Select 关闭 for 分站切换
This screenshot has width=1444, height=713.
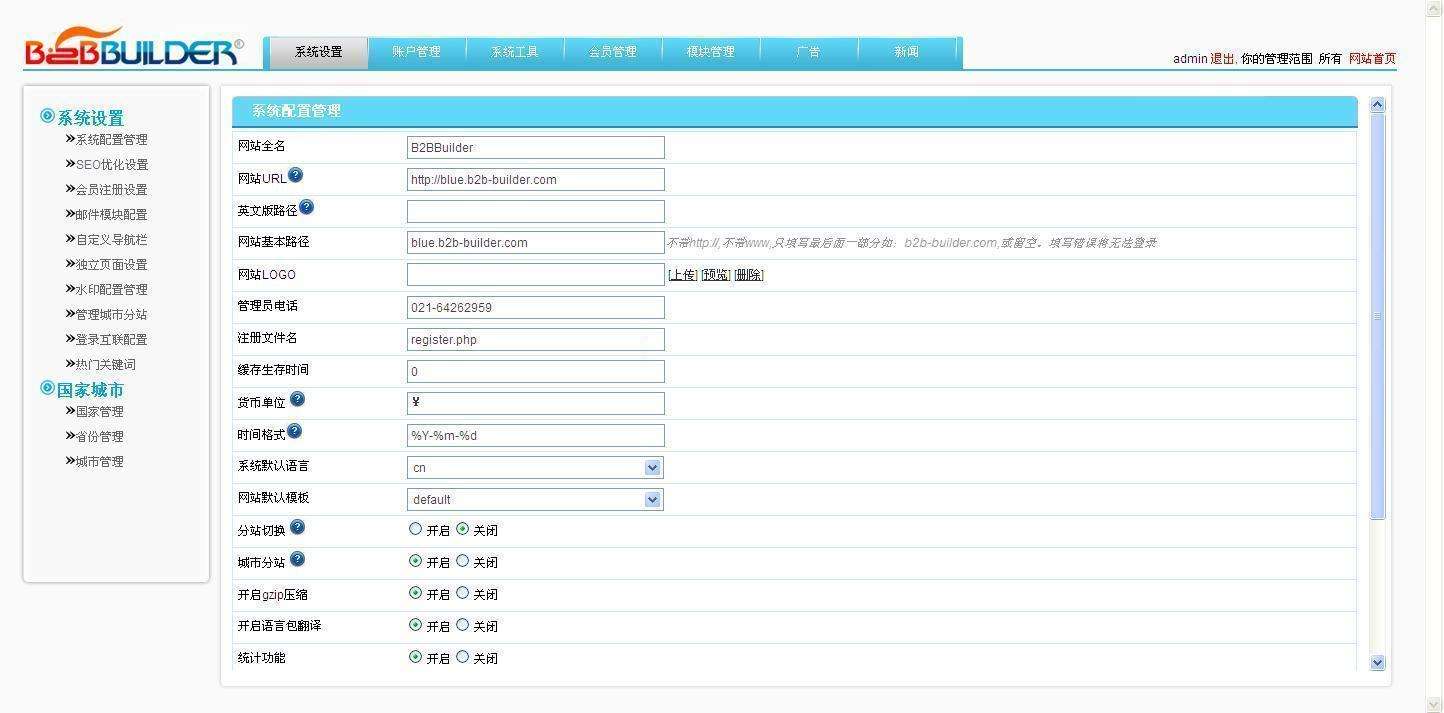[x=462, y=529]
